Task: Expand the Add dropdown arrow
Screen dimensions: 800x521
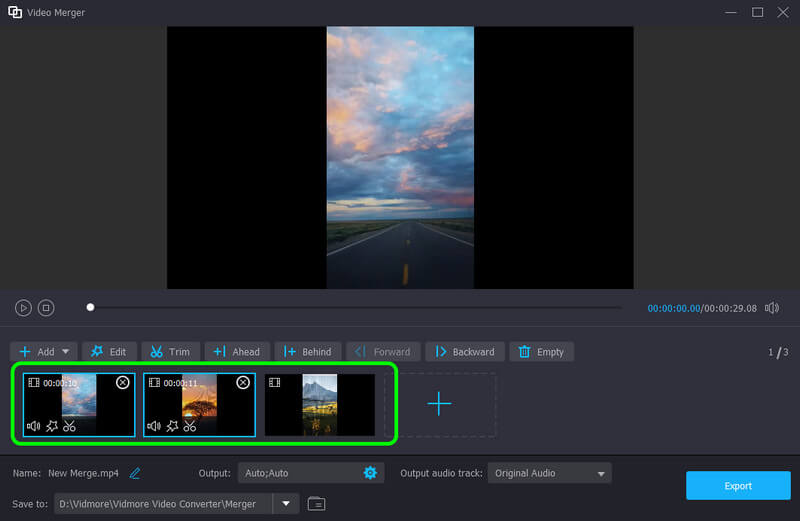Action: pyautogui.click(x=66, y=352)
